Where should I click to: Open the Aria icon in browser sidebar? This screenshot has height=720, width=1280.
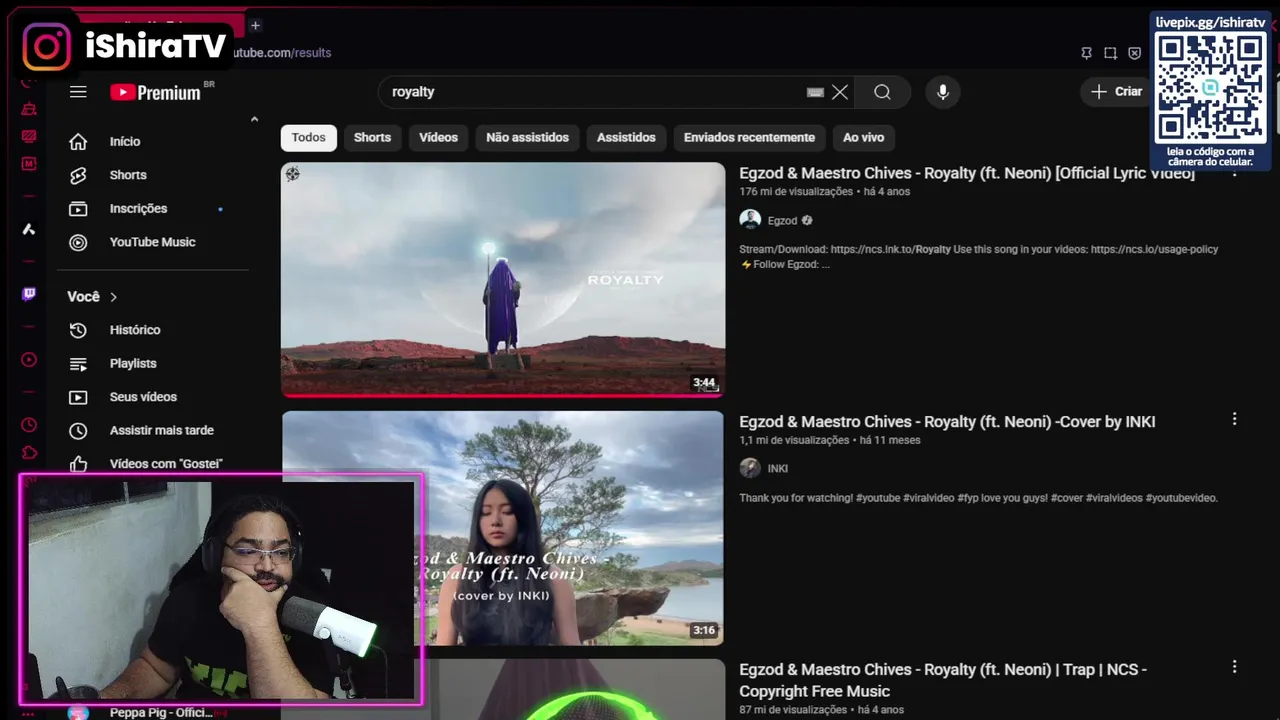pyautogui.click(x=29, y=229)
